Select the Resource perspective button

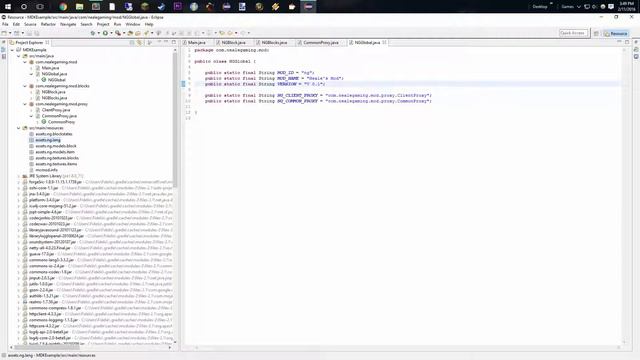[616, 33]
